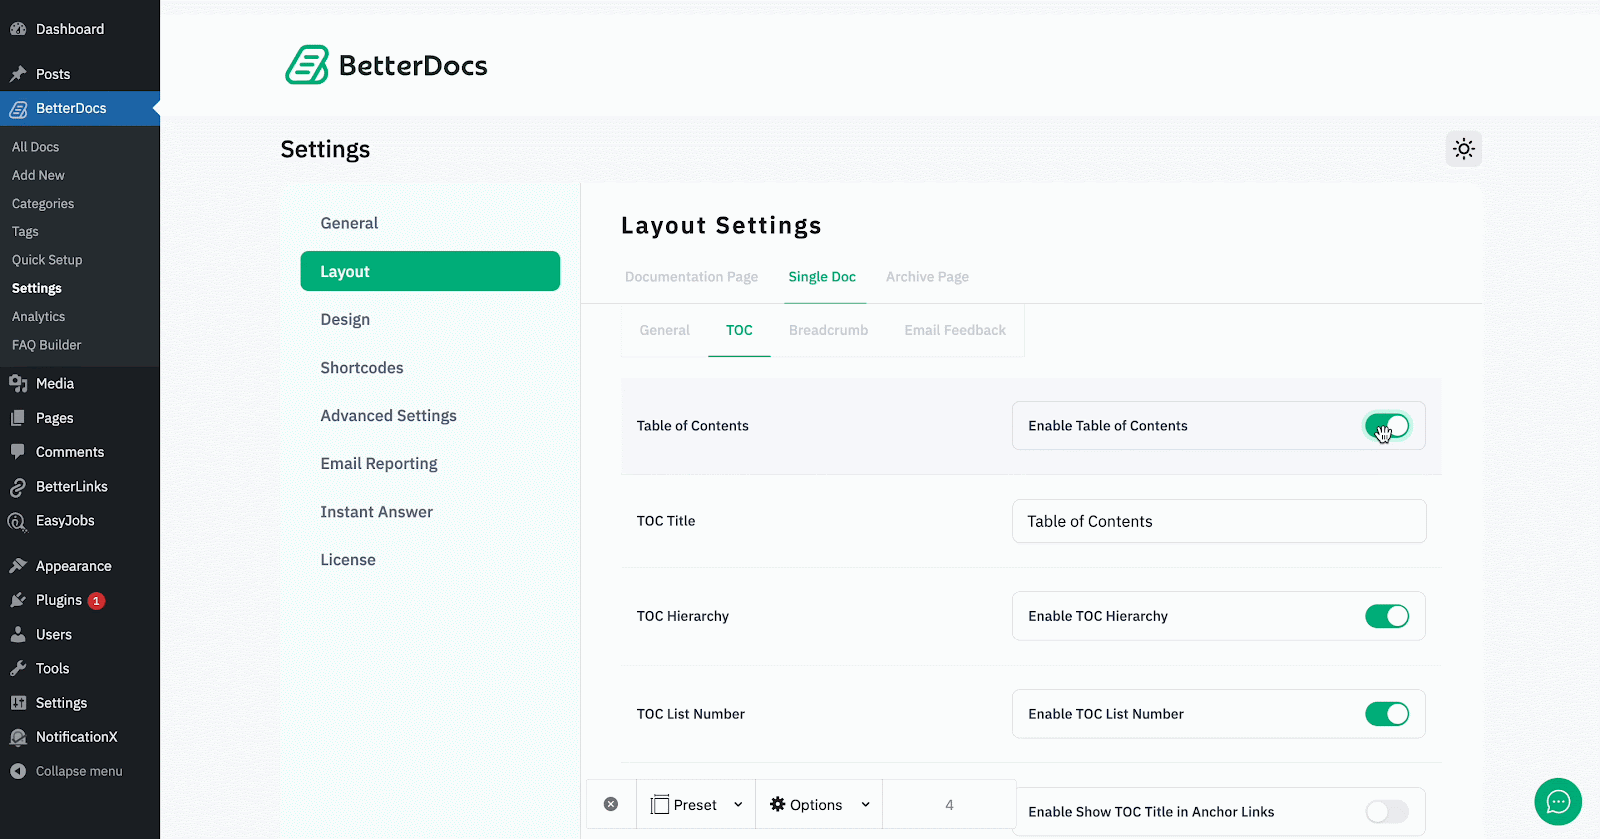Click the BetterDocs logo icon
Image resolution: width=1600 pixels, height=839 pixels.
tap(306, 65)
